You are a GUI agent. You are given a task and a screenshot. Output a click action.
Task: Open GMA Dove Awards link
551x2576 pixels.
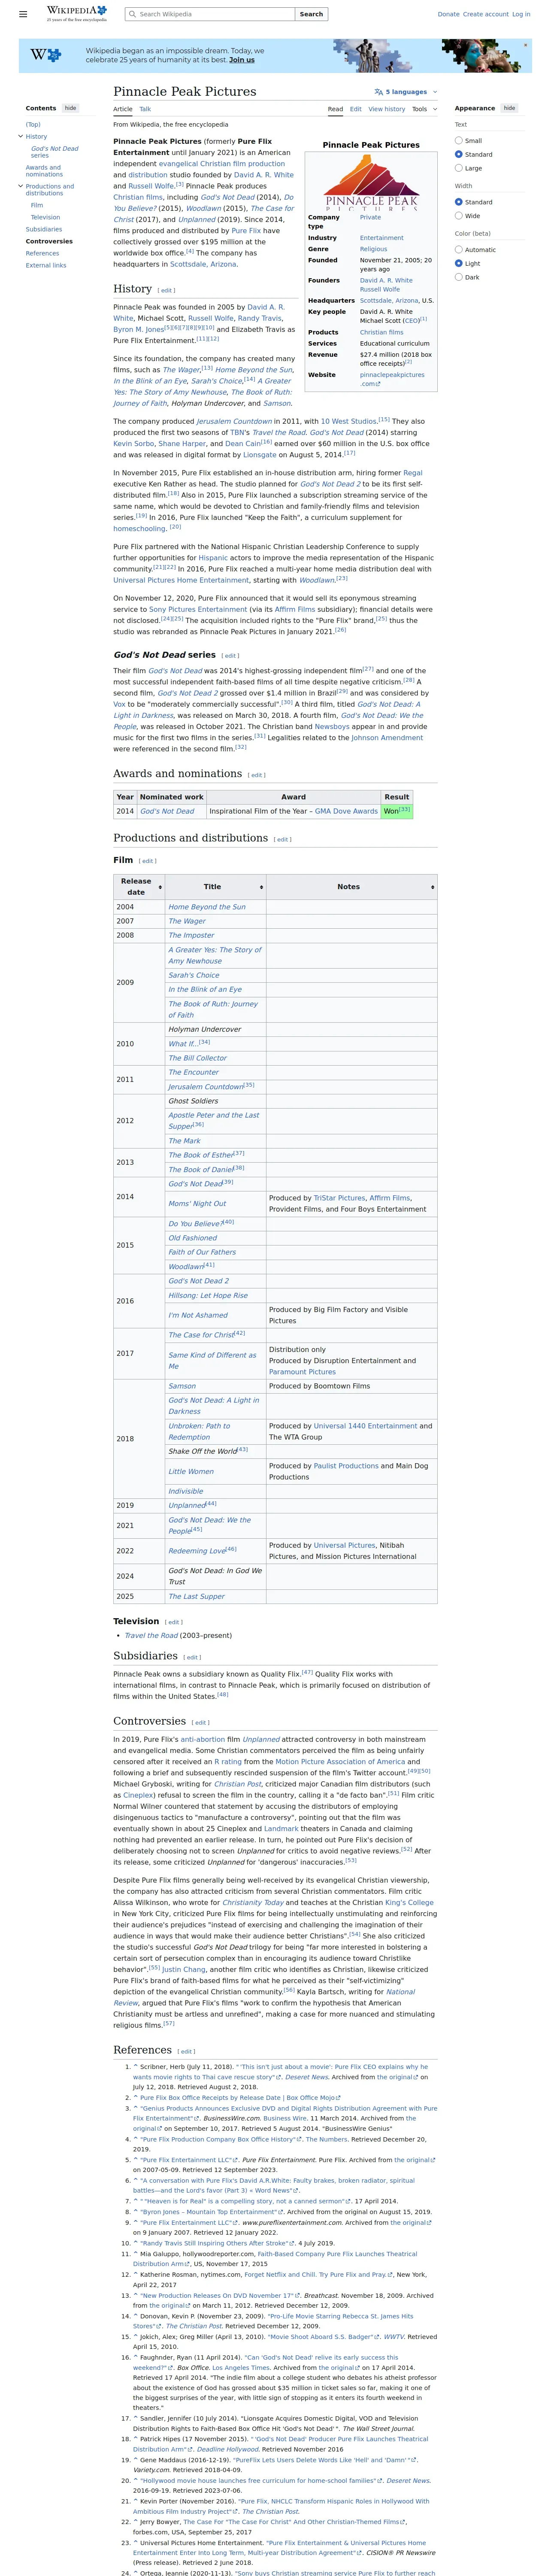point(346,811)
